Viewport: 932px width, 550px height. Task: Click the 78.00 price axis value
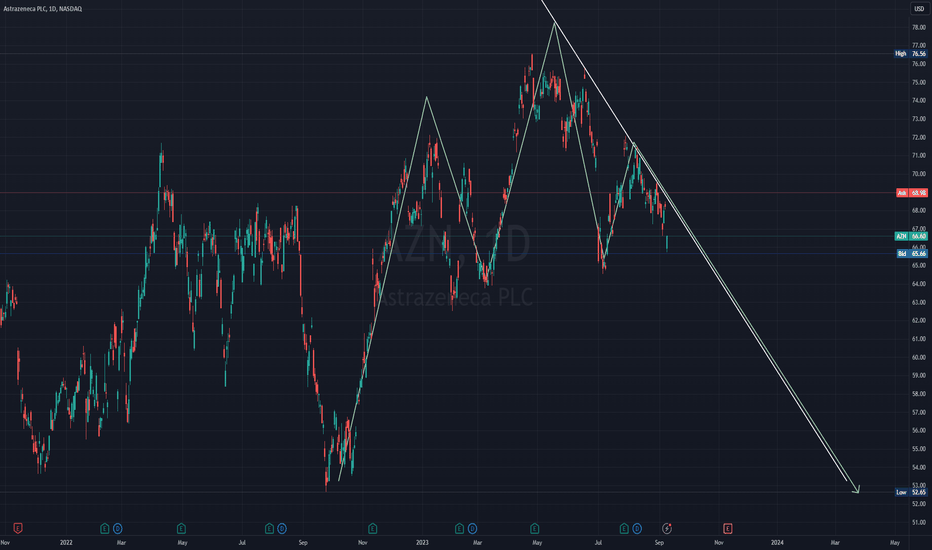coord(919,27)
